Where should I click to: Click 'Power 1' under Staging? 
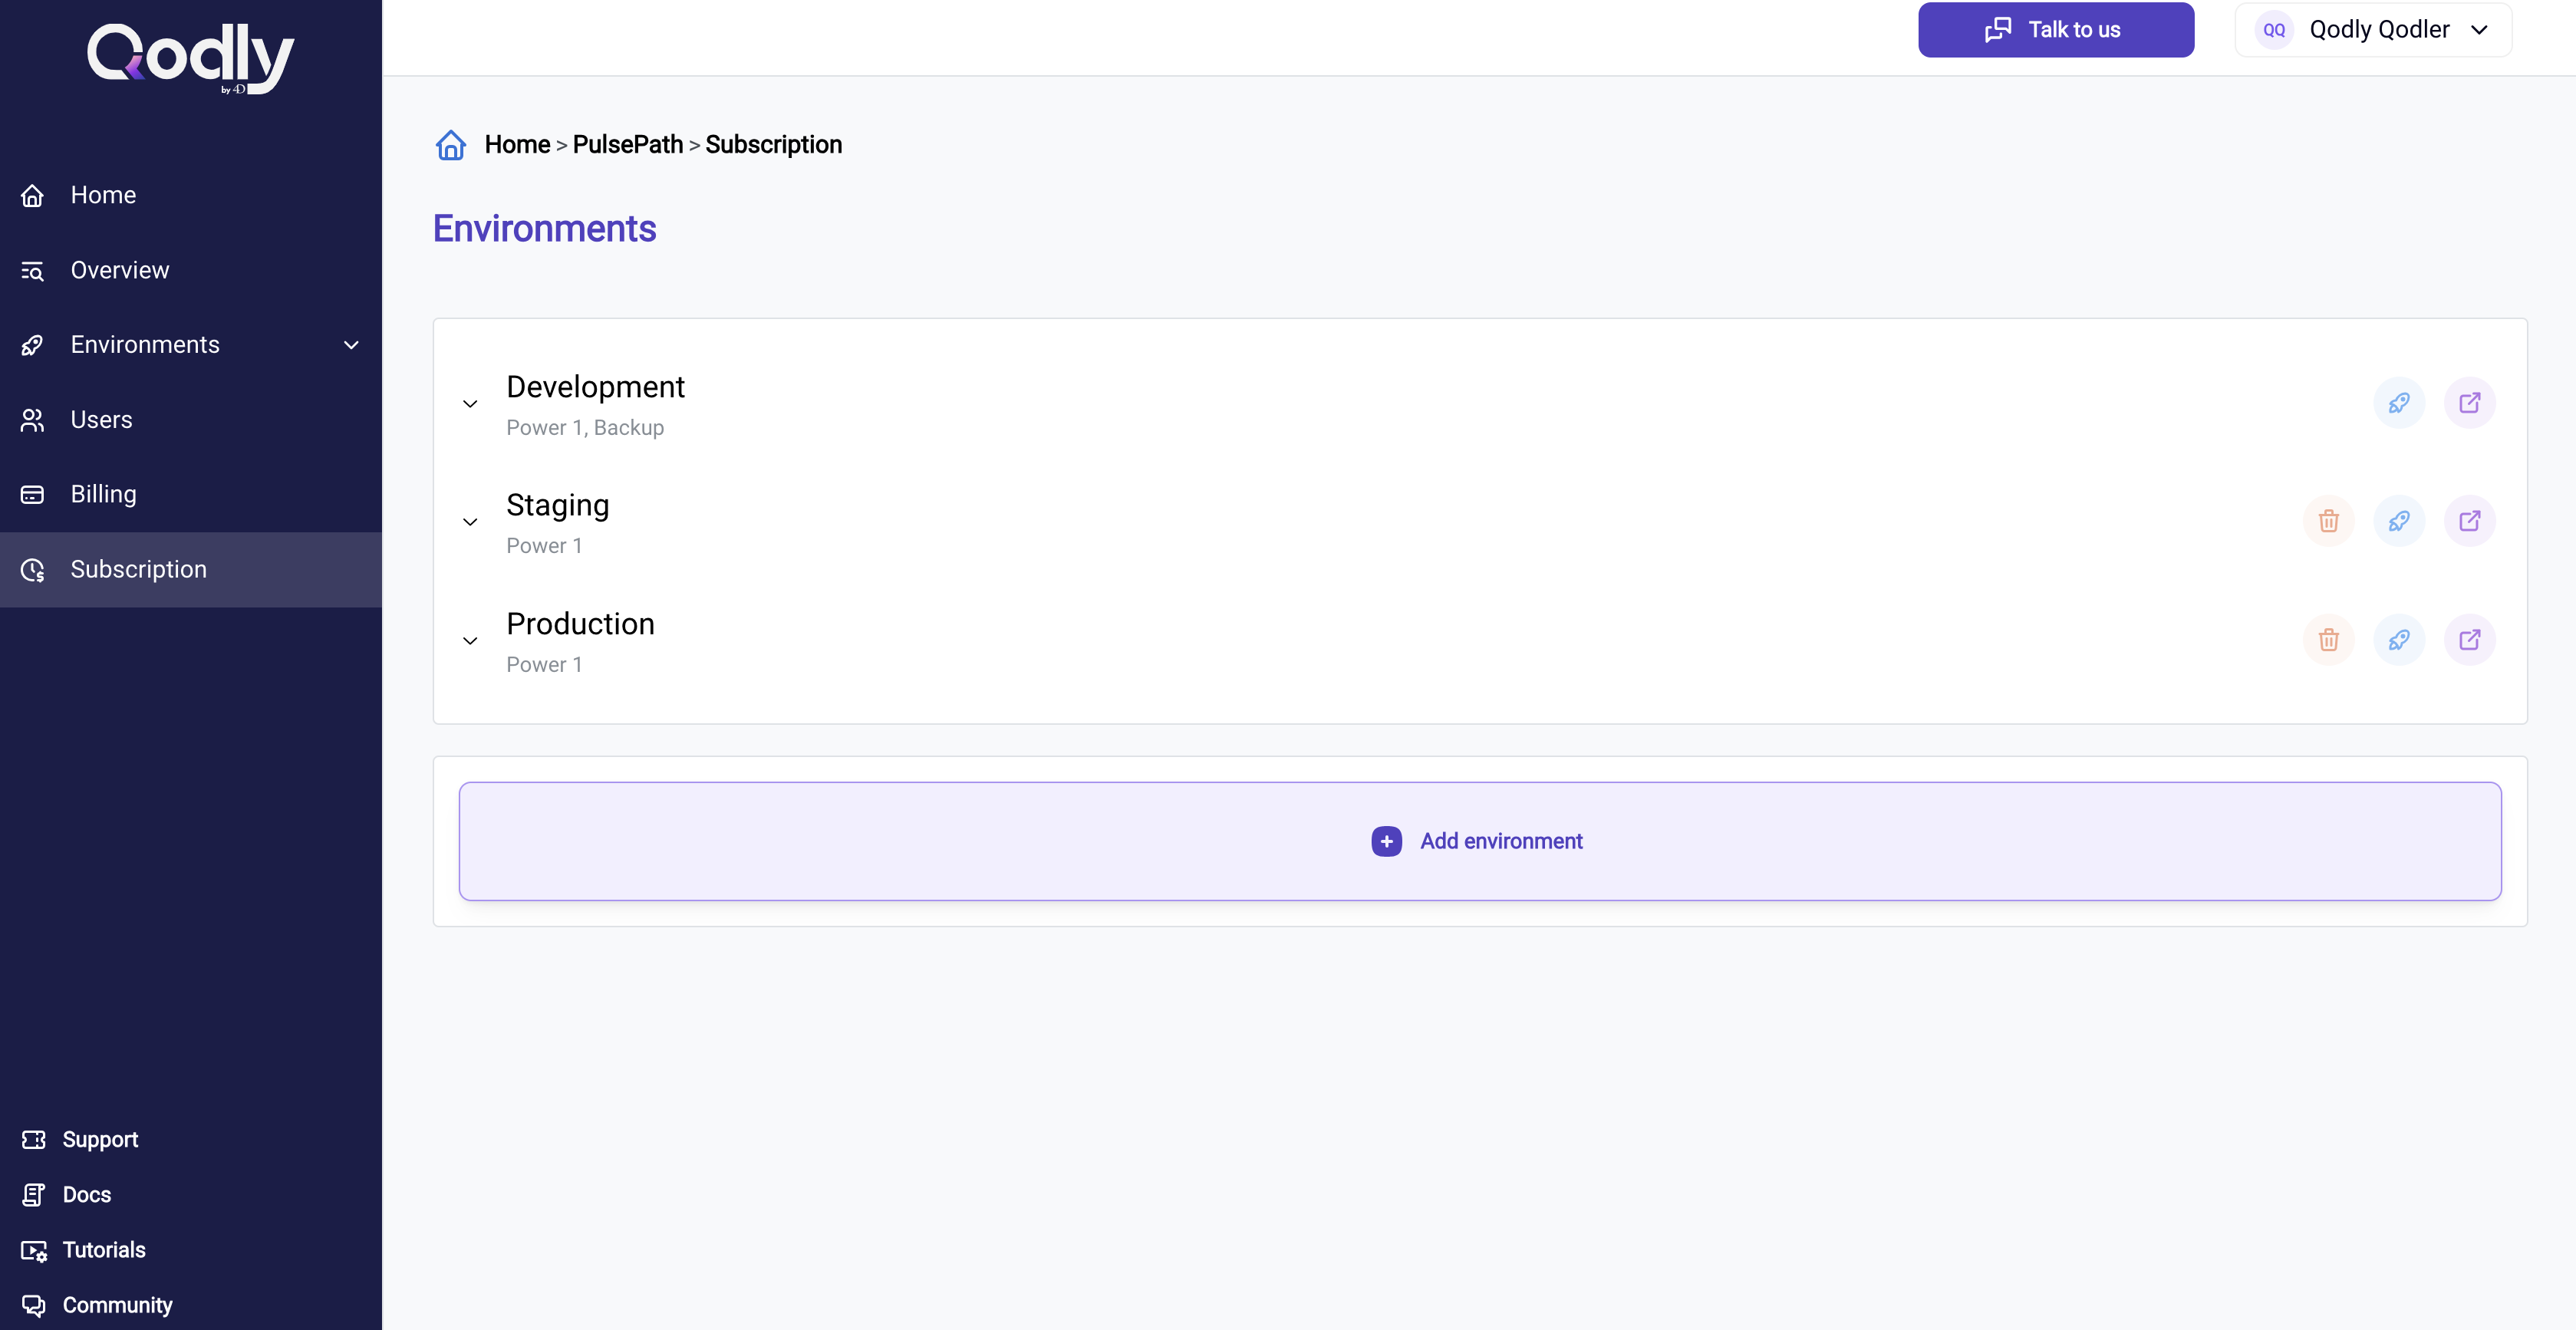544,546
